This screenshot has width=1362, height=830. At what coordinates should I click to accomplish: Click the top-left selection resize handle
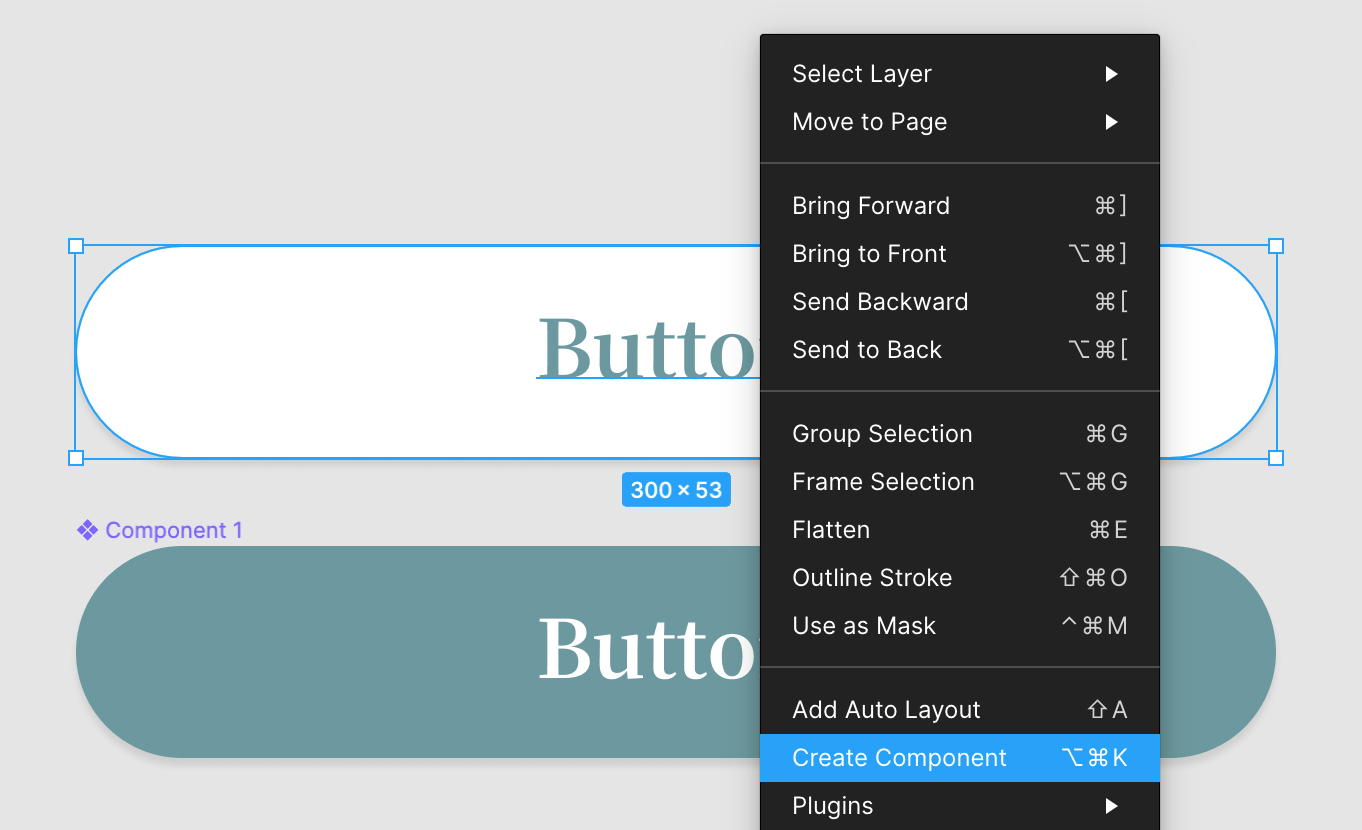tap(76, 246)
